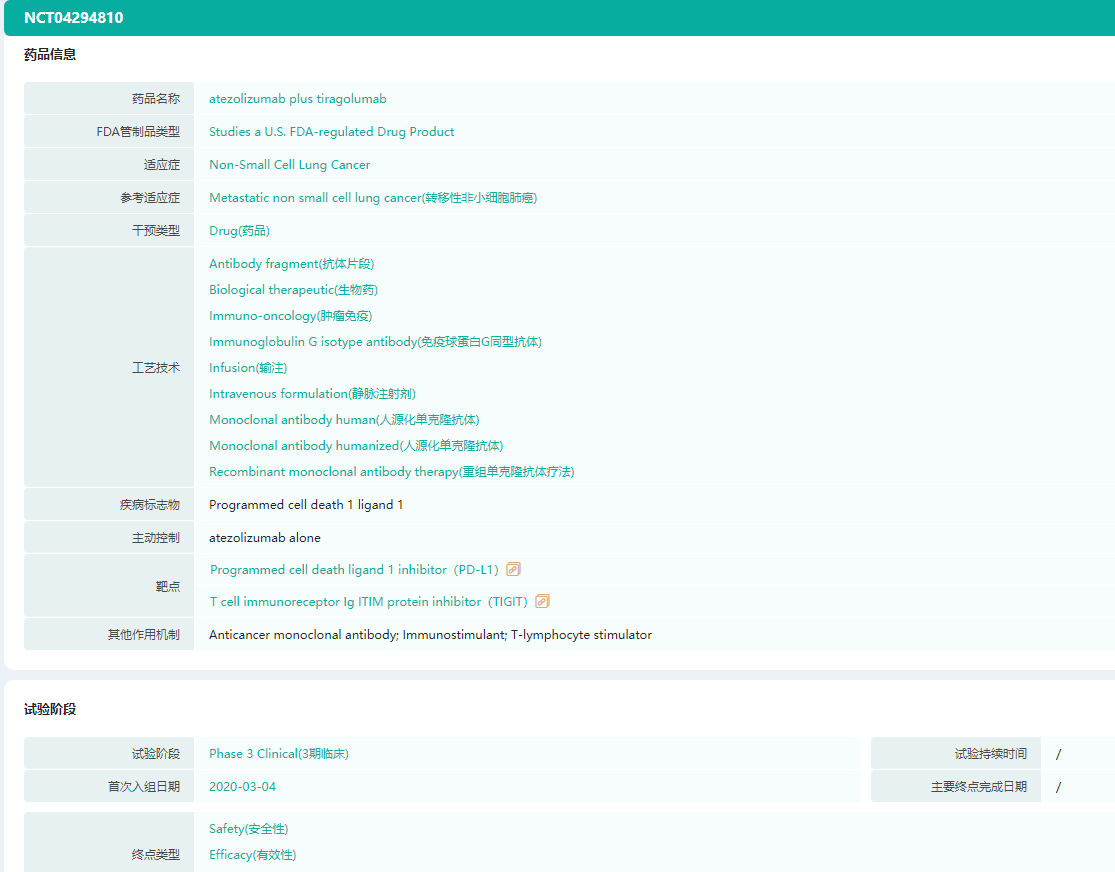Image resolution: width=1115 pixels, height=872 pixels.
Task: Click Immuno-oncology(肿瘤免疫) link
Action: pos(290,316)
